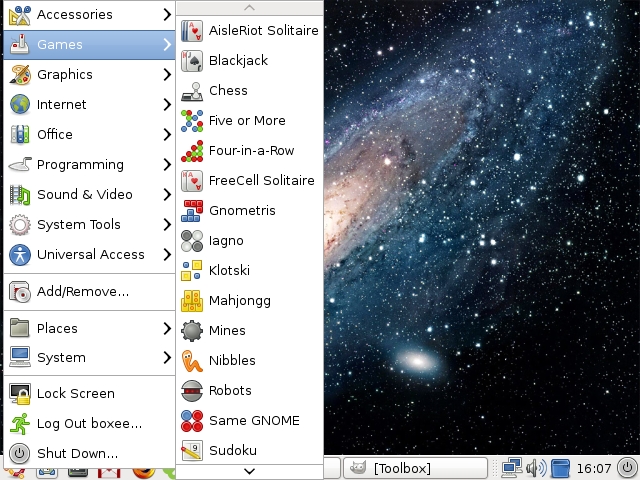
Task: Expand the Internet submenu arrow
Action: click(x=167, y=104)
